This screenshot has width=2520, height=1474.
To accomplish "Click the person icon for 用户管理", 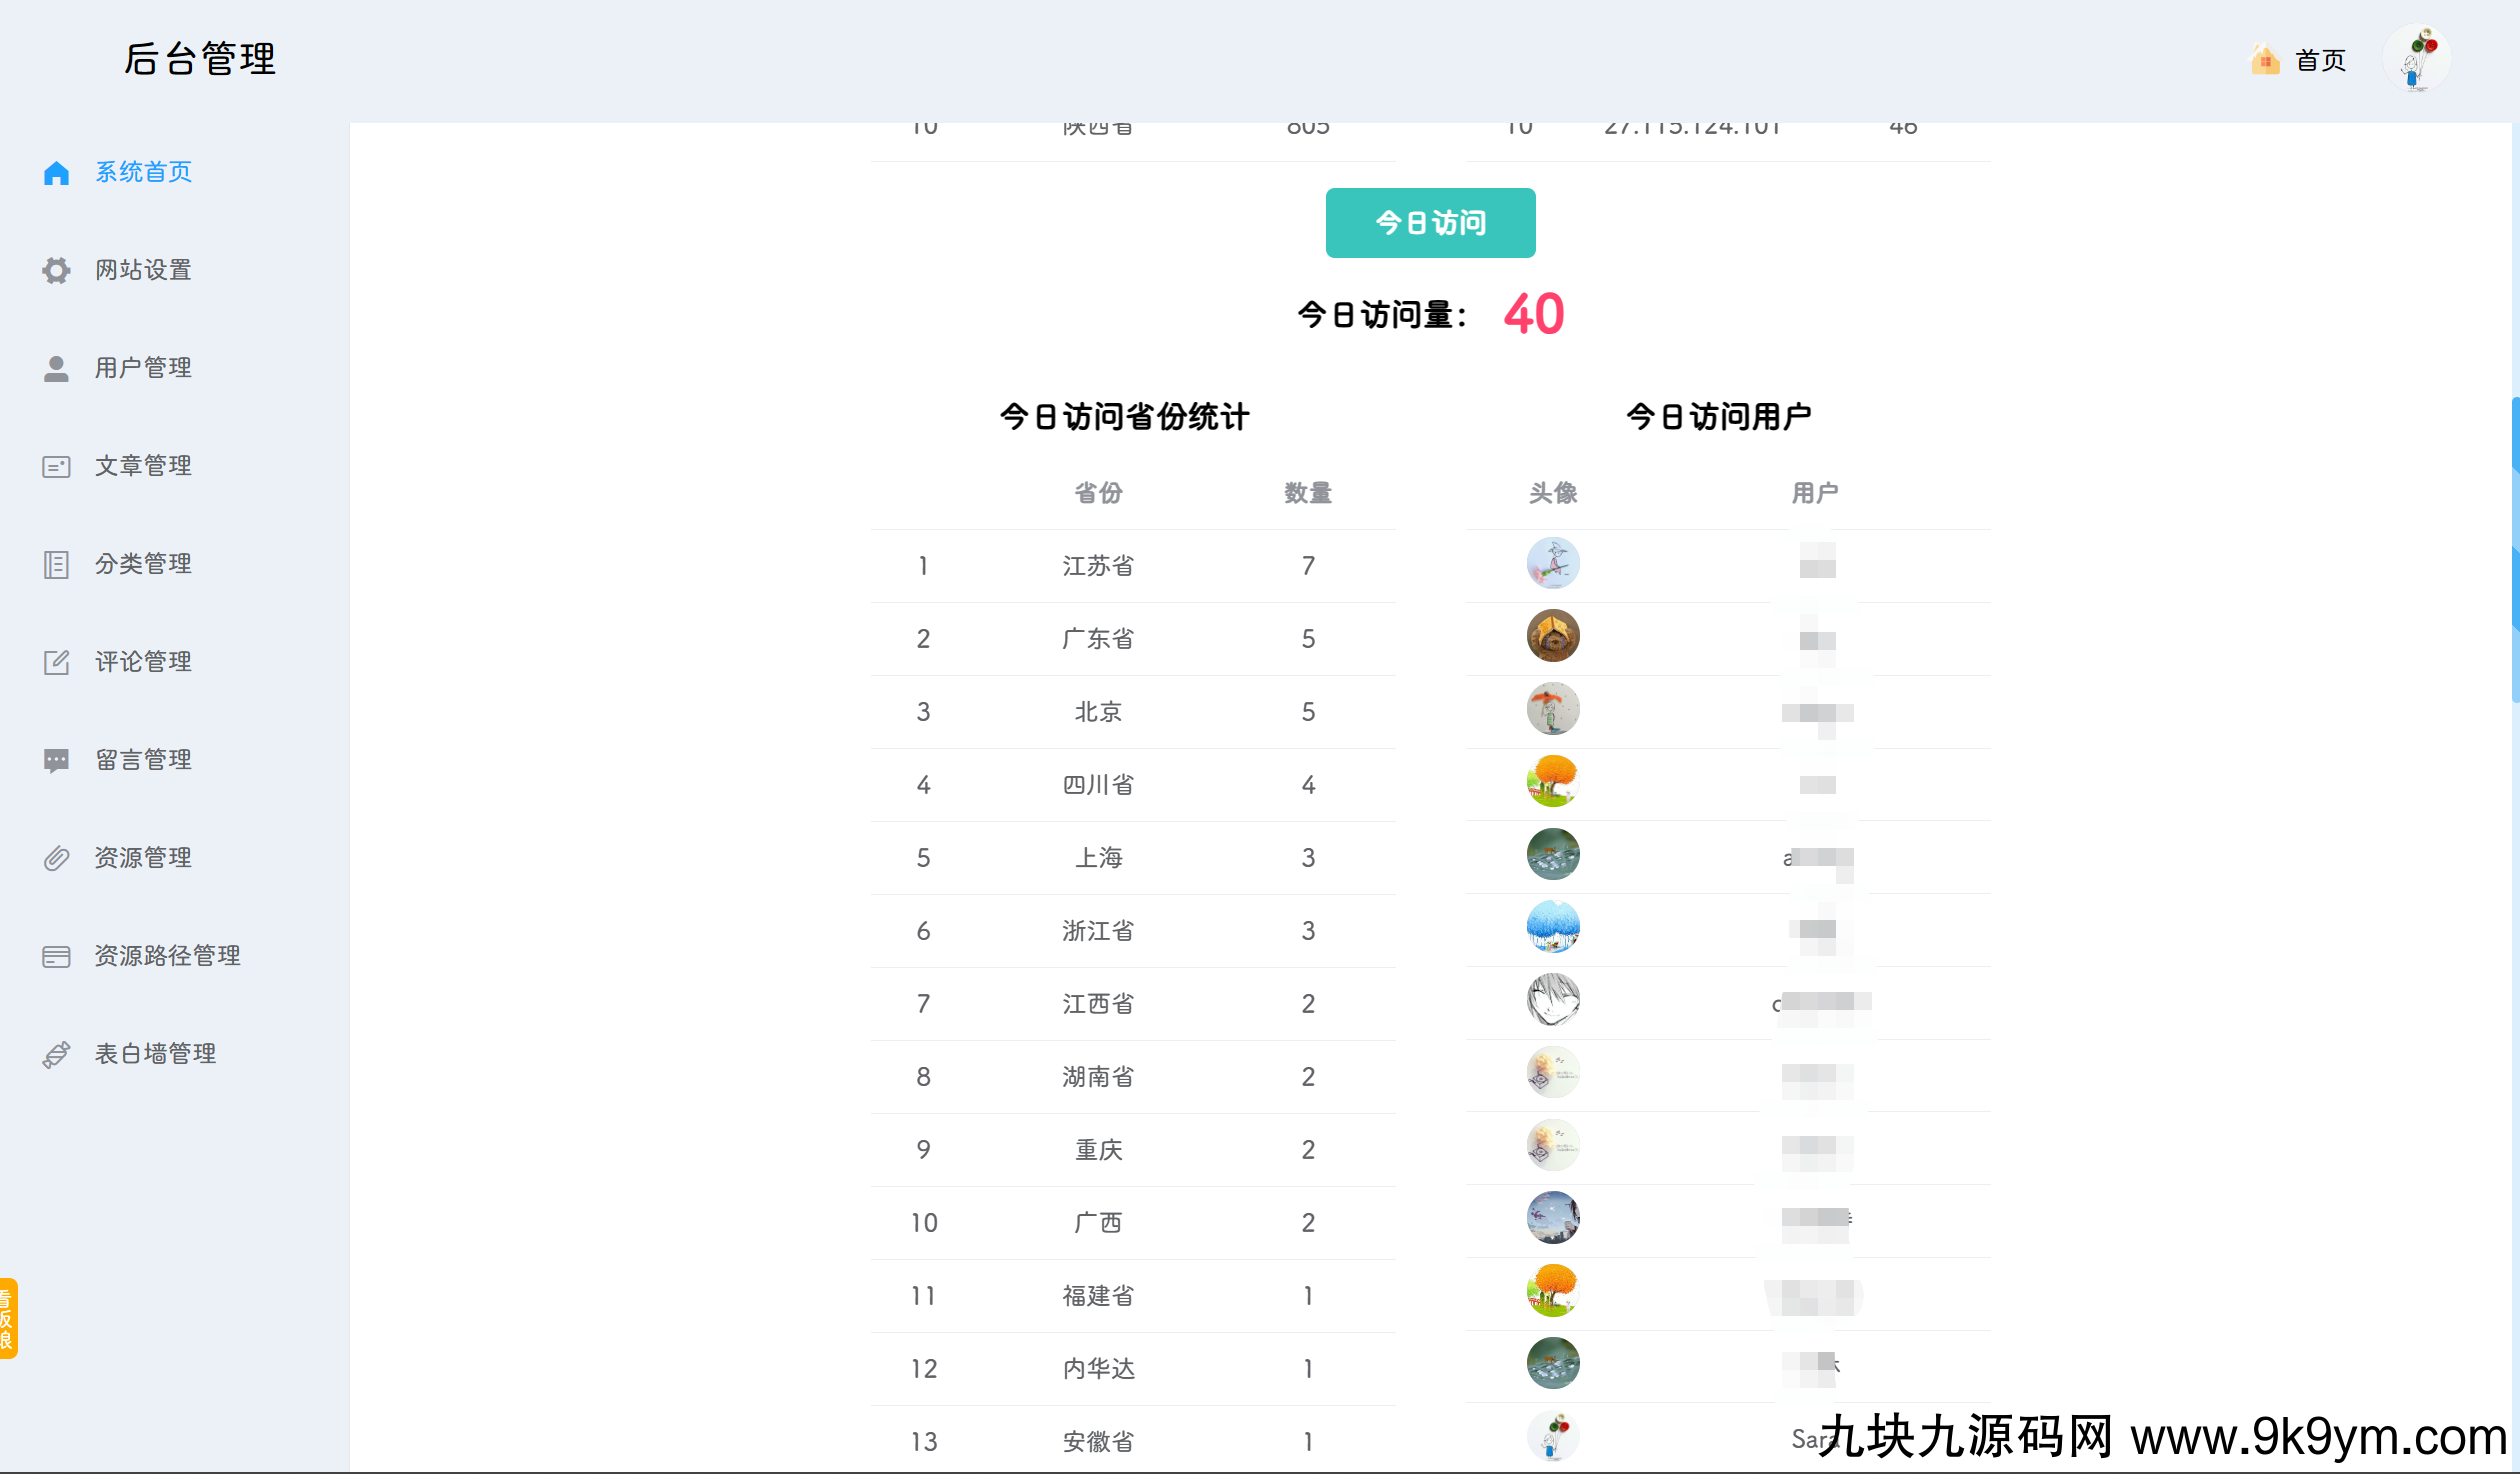I will 56,368.
